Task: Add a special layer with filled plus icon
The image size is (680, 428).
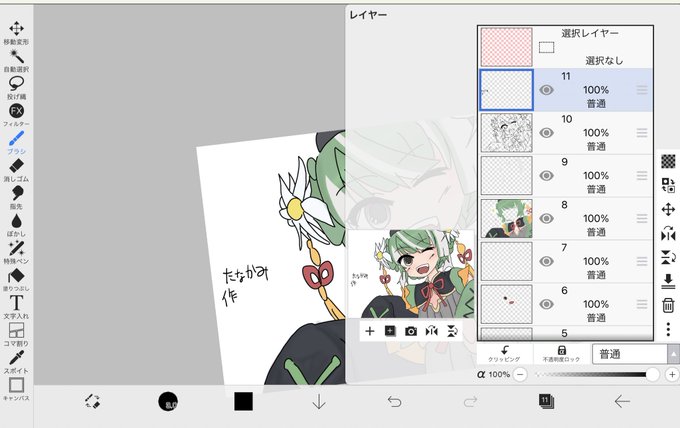Action: coord(390,331)
